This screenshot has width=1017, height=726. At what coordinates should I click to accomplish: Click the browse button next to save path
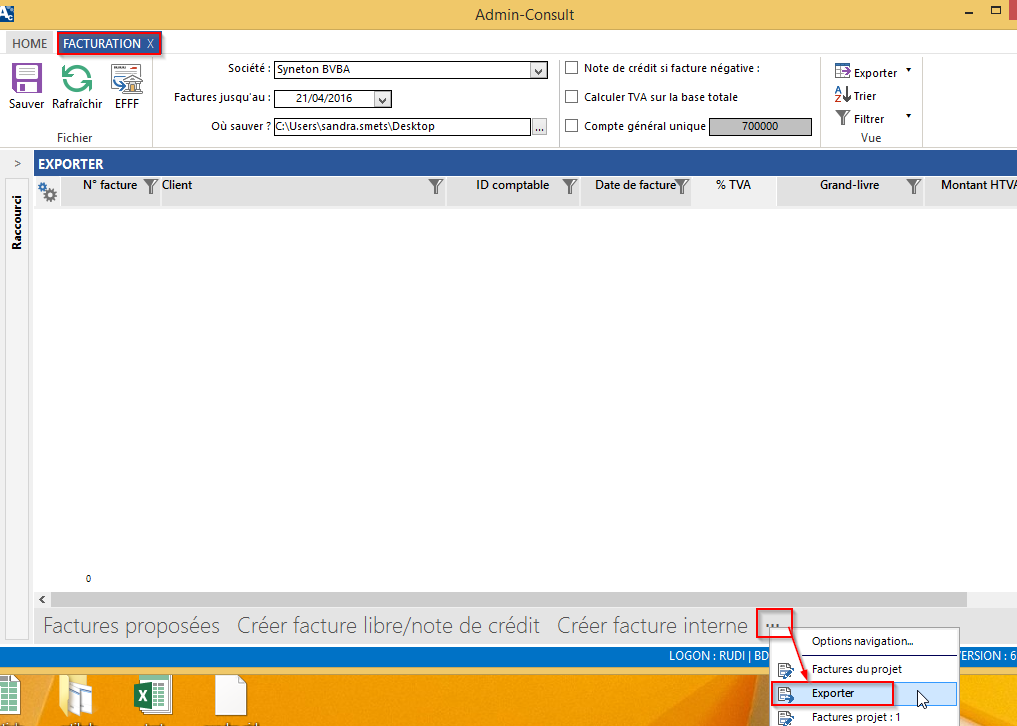pos(540,127)
